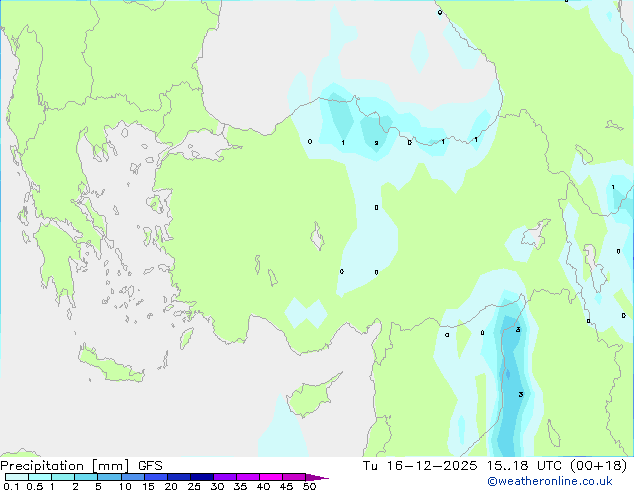Click the island of Crete on map
This screenshot has height=490, width=634.
coord(110,364)
